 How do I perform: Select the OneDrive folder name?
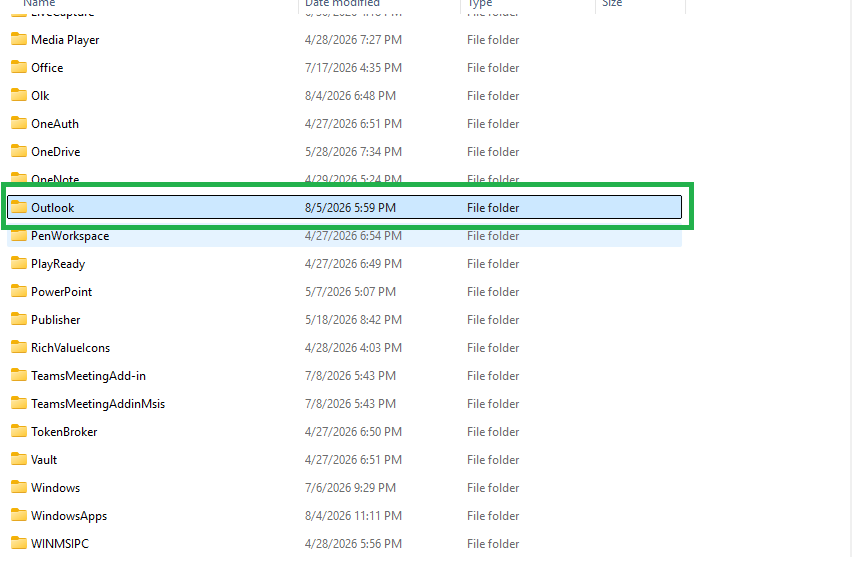tap(55, 152)
